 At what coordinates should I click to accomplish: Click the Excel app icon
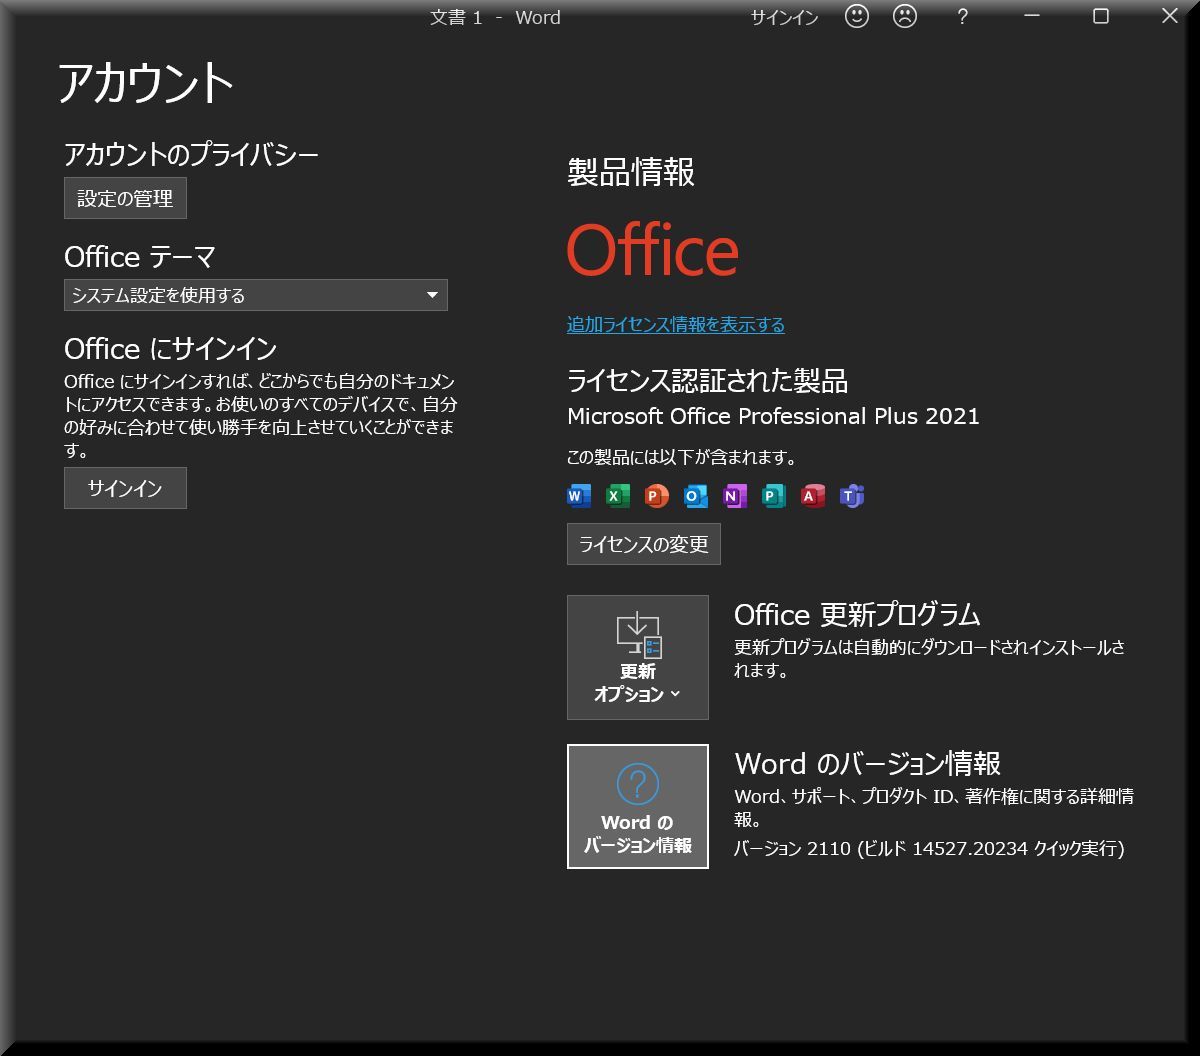coord(618,496)
